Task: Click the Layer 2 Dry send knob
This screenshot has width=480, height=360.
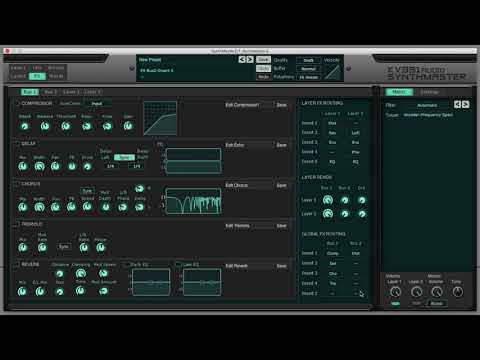Action: (x=362, y=214)
